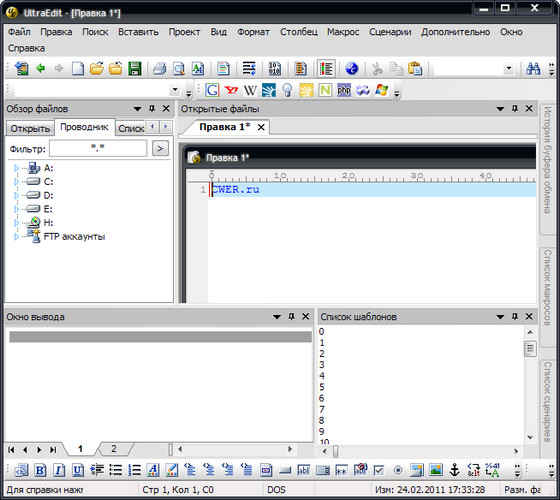Screen dimensions: 560x500
Task: Open the Поиск menu
Action: click(95, 32)
